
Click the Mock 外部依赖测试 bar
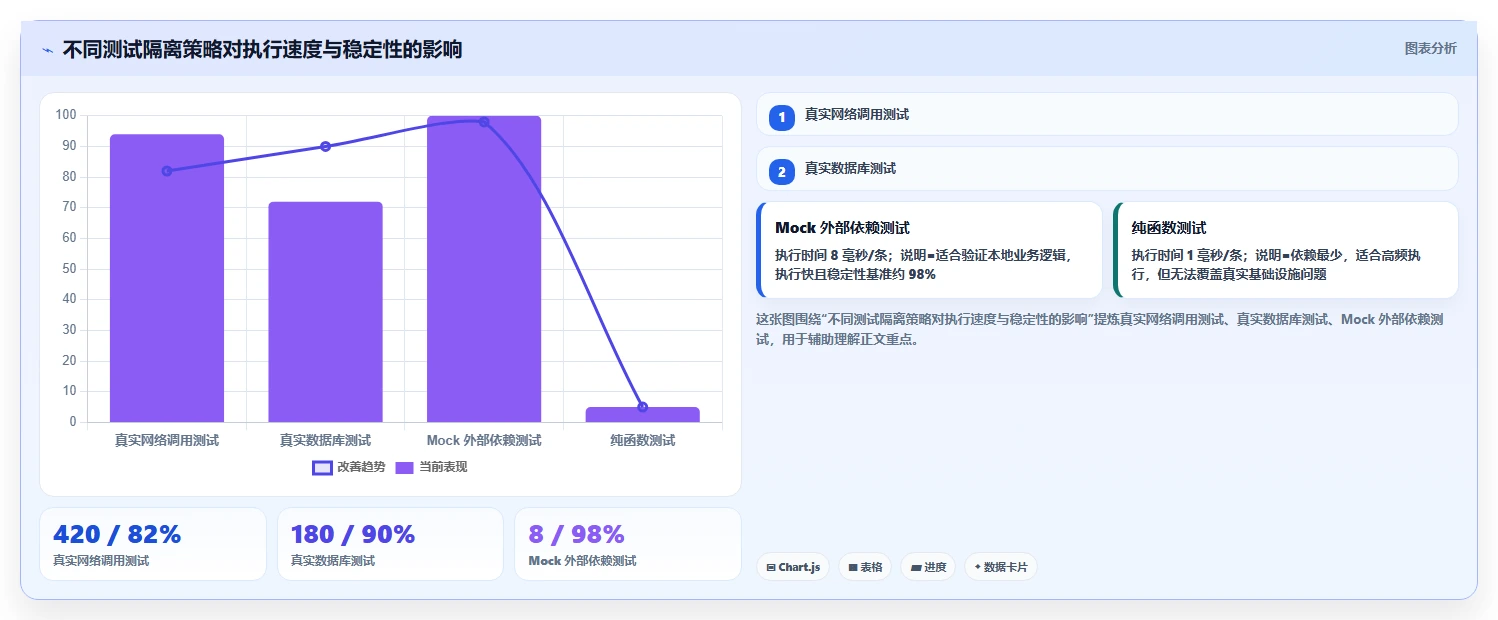[484, 269]
